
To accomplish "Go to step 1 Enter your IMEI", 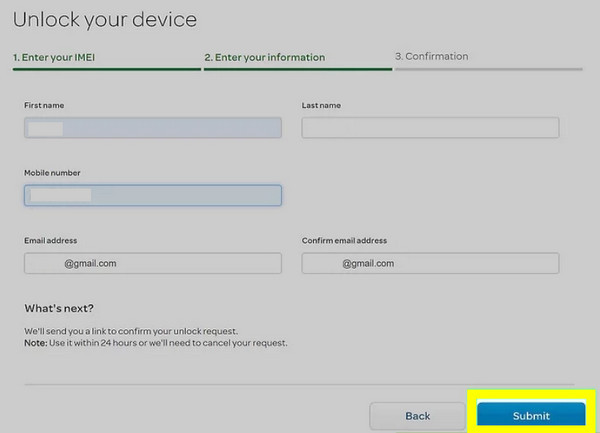I will click(x=58, y=58).
